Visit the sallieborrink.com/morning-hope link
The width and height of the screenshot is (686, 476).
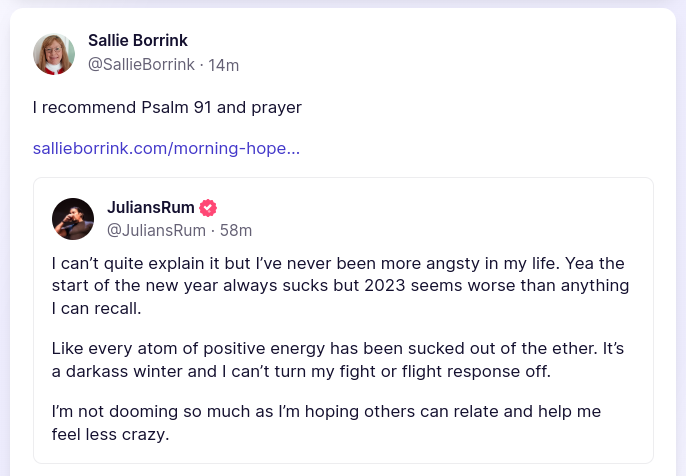(x=166, y=148)
